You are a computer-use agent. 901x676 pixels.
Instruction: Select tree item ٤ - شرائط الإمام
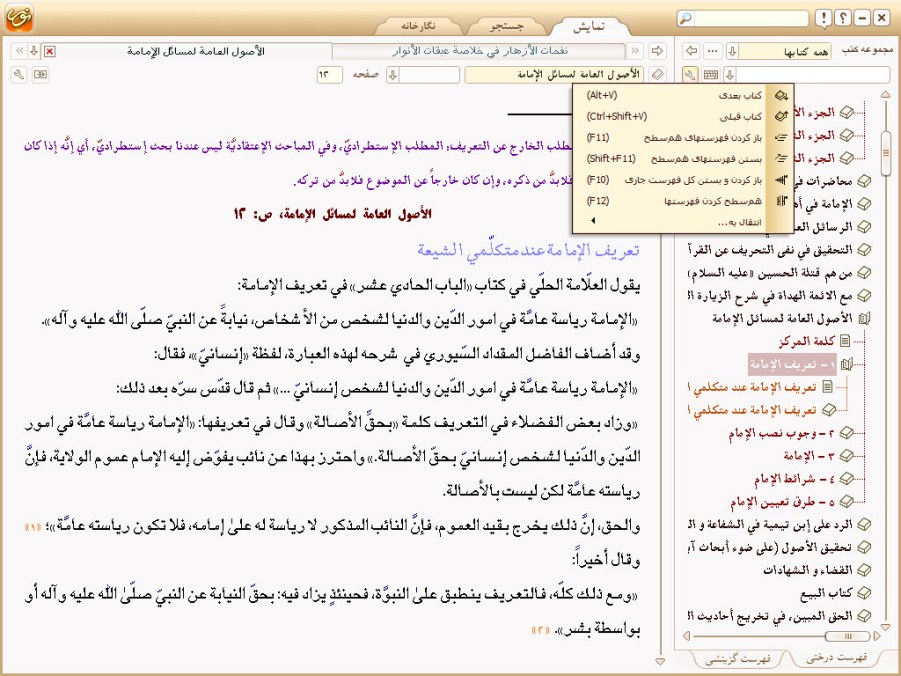coord(794,479)
